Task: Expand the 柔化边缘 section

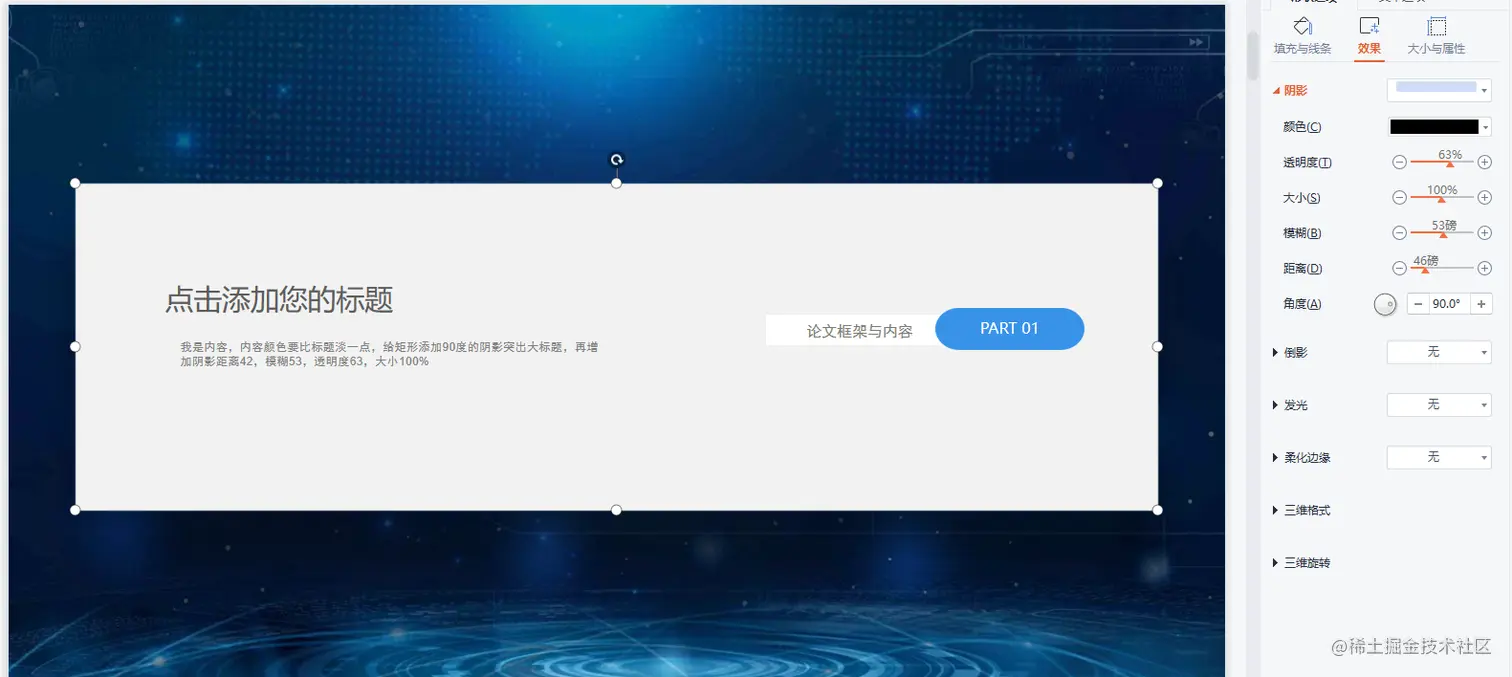Action: [1301, 458]
